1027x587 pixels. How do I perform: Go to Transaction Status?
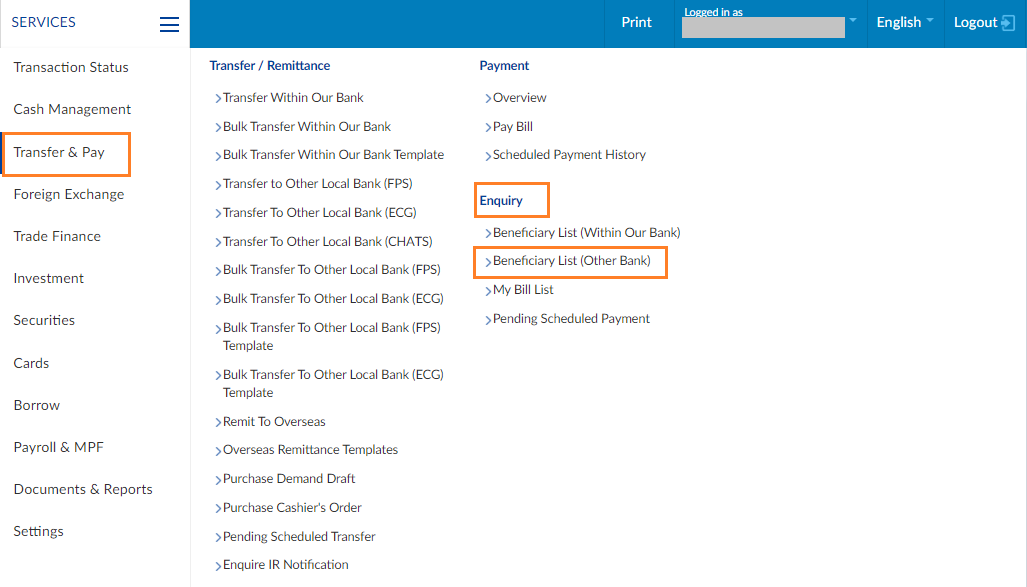click(71, 67)
